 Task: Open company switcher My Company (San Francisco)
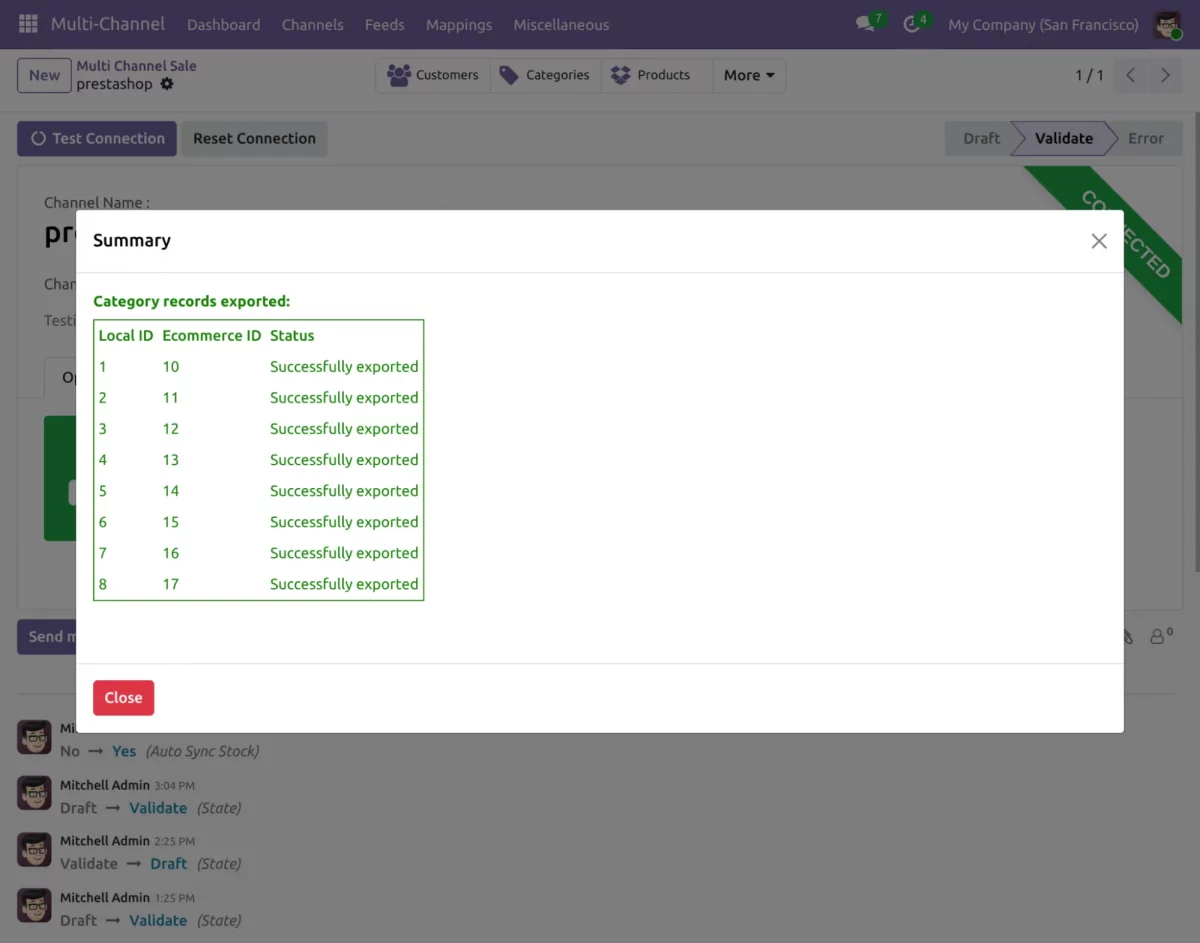pyautogui.click(x=1043, y=24)
